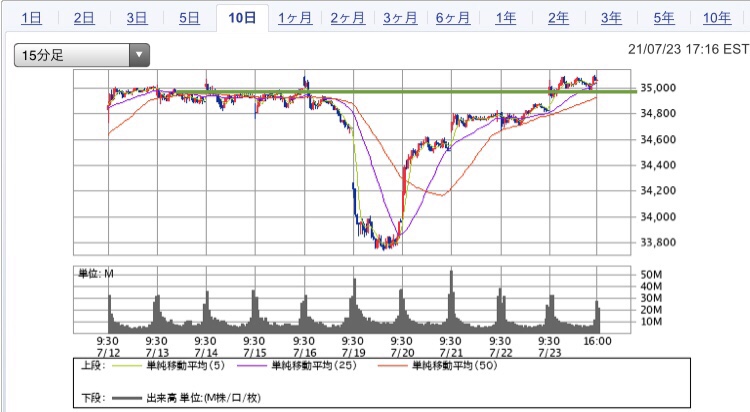This screenshot has height=412, width=750.
Task: Switch to the 1日 range tab
Action: pos(31,18)
